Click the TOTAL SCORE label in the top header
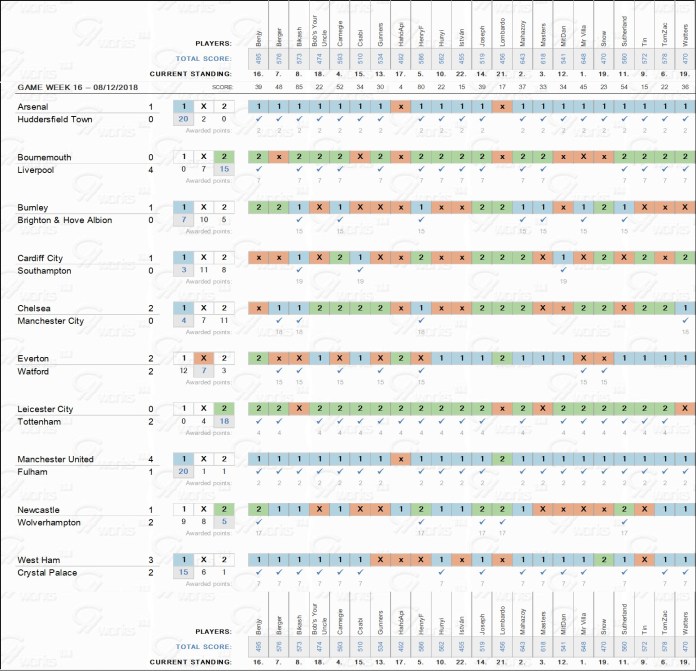Viewport: 696px width, 671px height. 204,59
